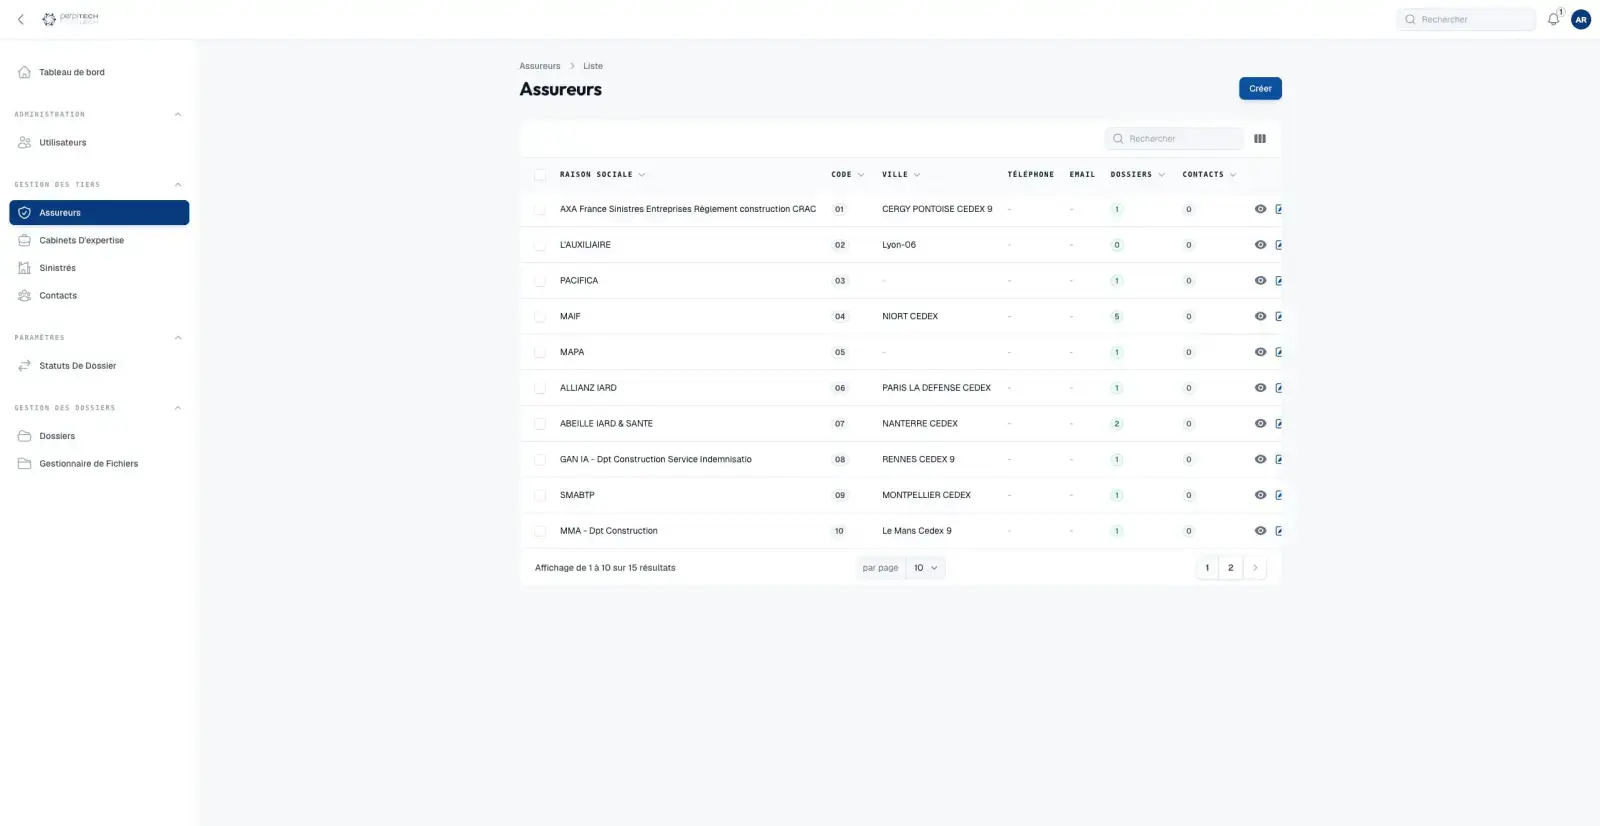Open the notifications bell
The image size is (1600, 826).
1553,19
